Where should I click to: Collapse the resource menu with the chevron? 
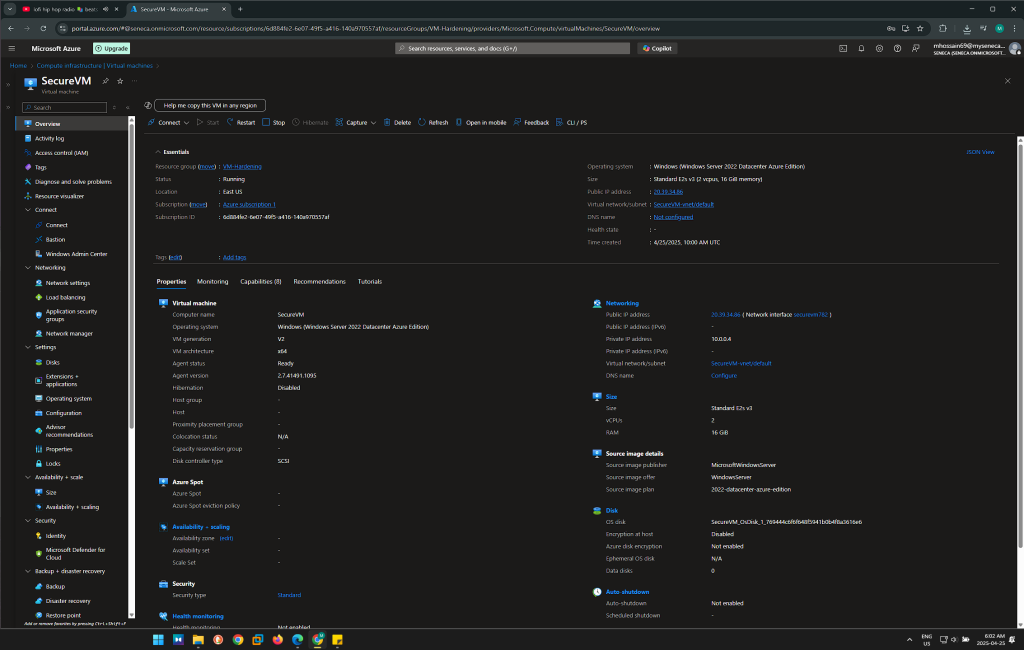[x=128, y=107]
